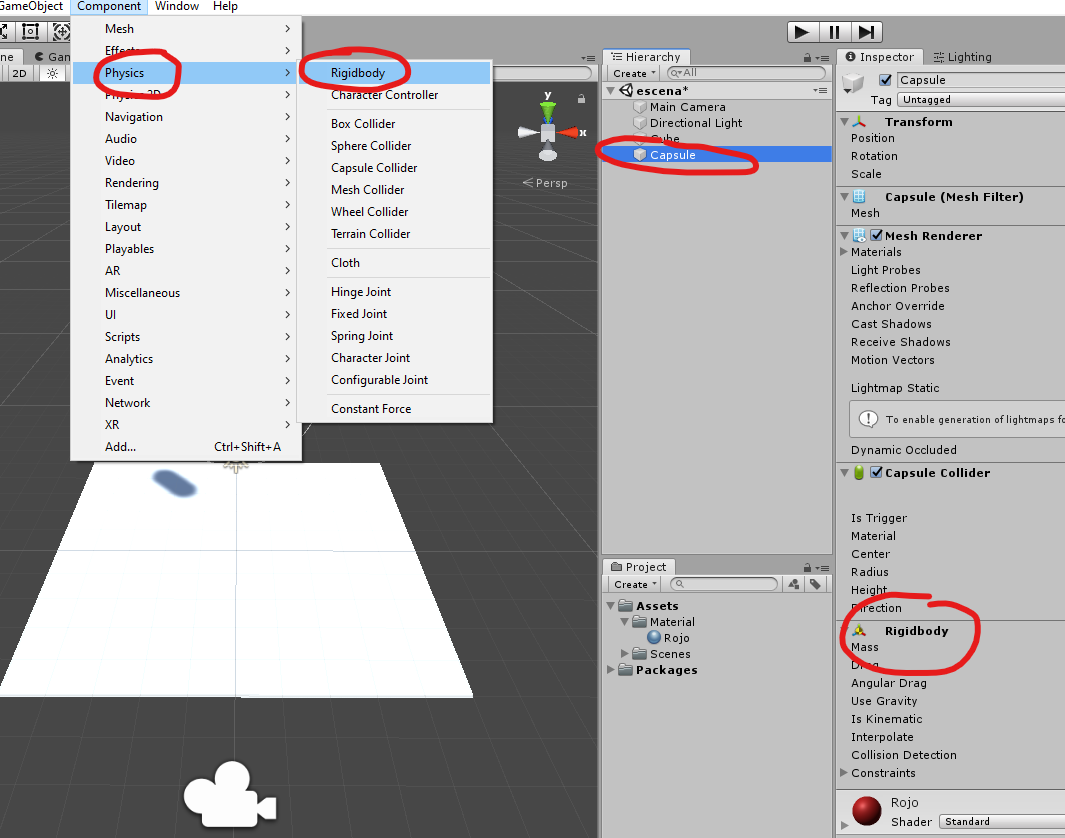Open the Tag dropdown showing Untagged
1065x838 pixels.
pyautogui.click(x=980, y=100)
